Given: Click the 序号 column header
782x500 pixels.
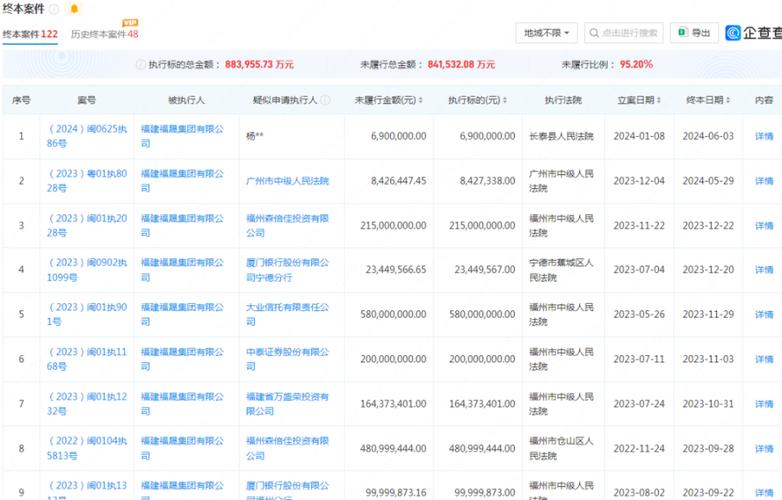Looking at the screenshot, I should pyautogui.click(x=21, y=100).
